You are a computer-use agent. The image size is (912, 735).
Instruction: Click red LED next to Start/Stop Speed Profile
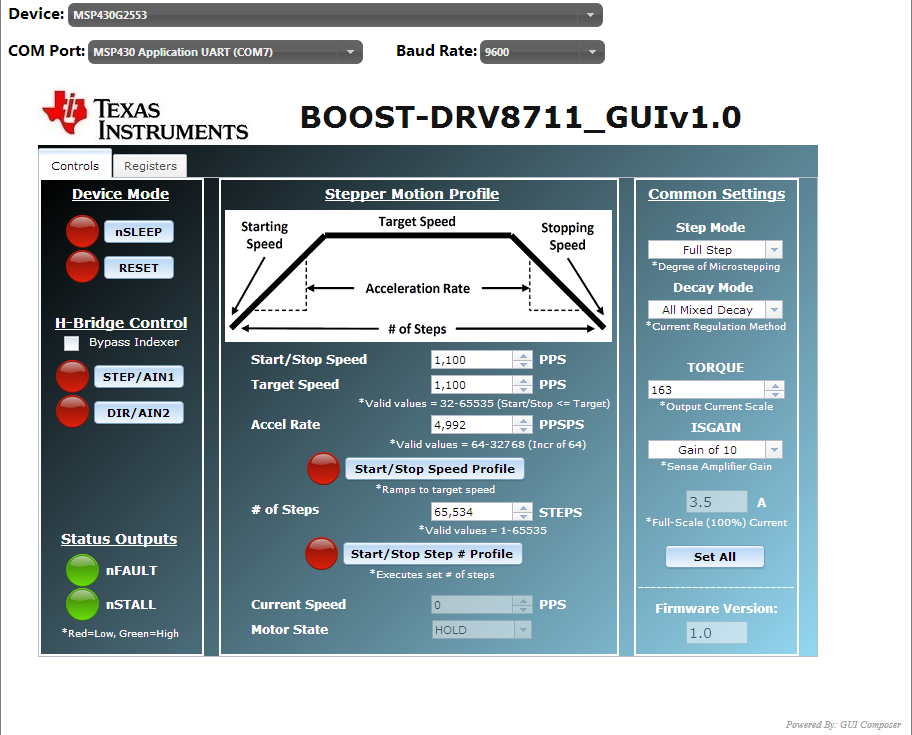click(323, 468)
